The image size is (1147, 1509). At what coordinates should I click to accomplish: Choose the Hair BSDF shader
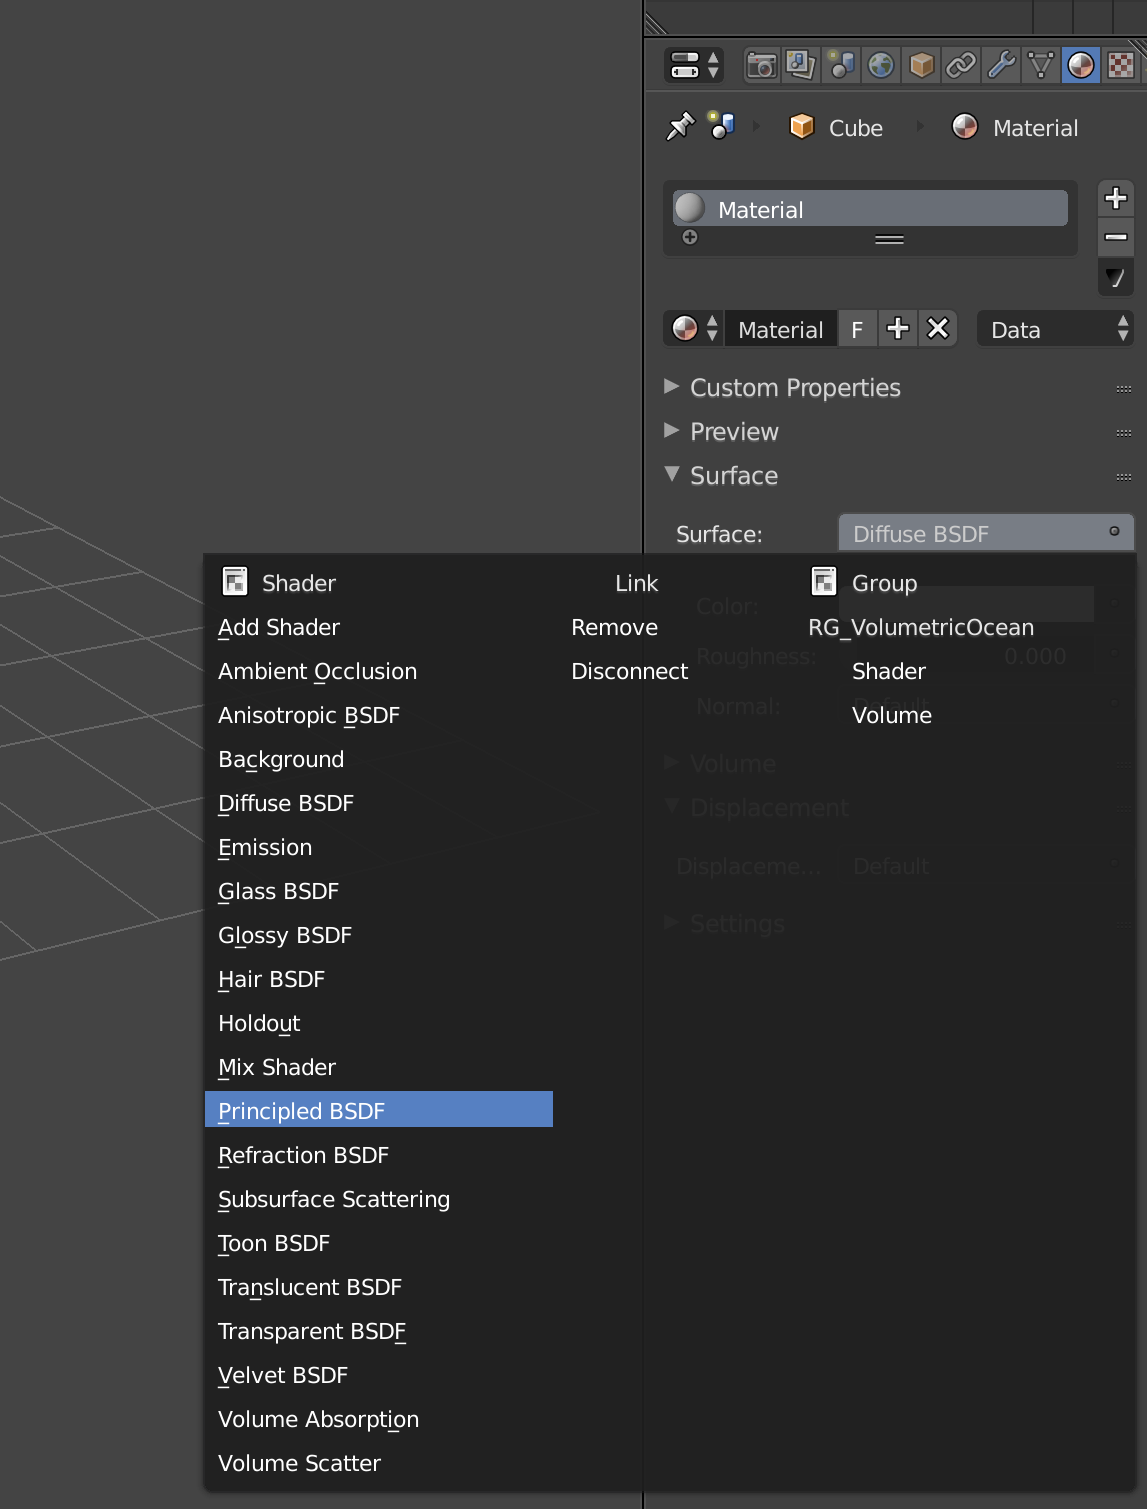click(379, 979)
